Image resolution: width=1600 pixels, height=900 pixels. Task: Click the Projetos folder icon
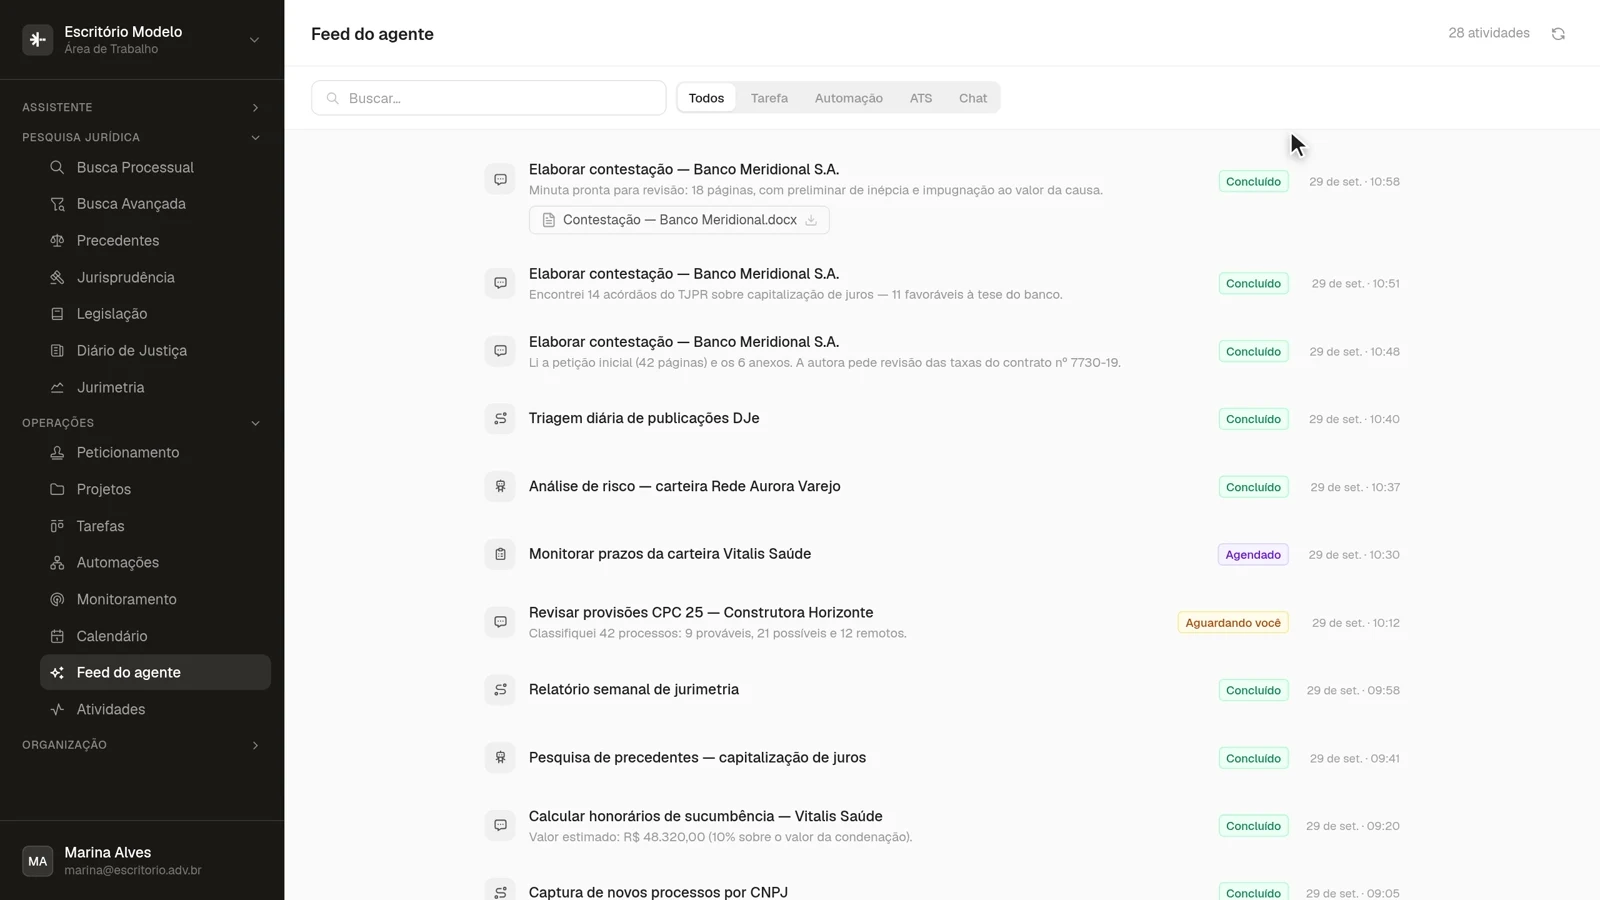(57, 489)
